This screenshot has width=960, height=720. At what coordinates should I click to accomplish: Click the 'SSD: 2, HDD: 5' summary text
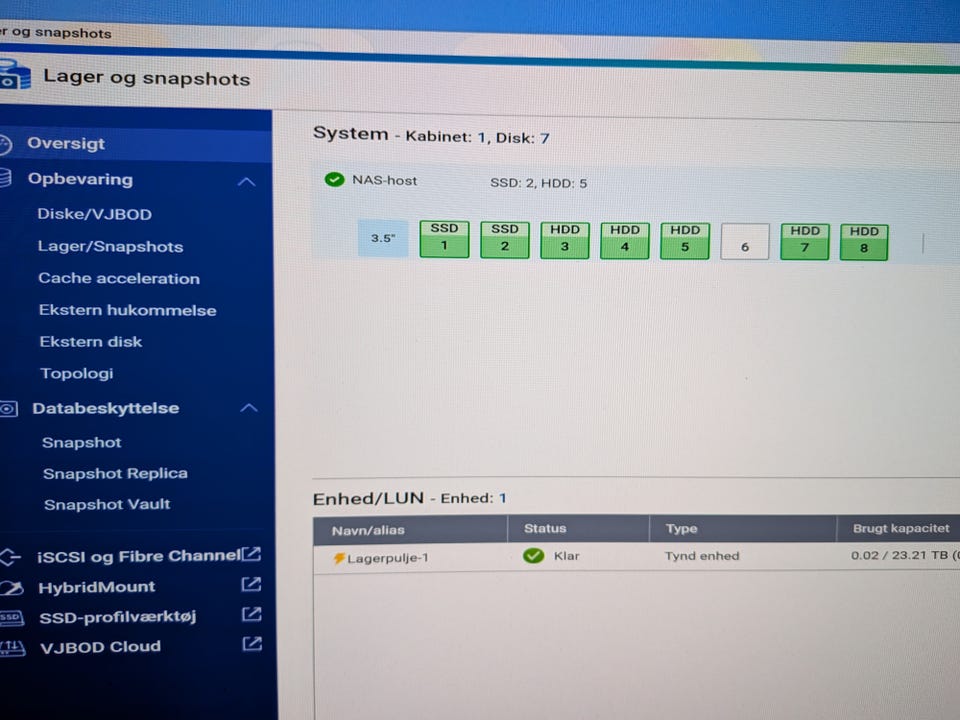point(539,183)
